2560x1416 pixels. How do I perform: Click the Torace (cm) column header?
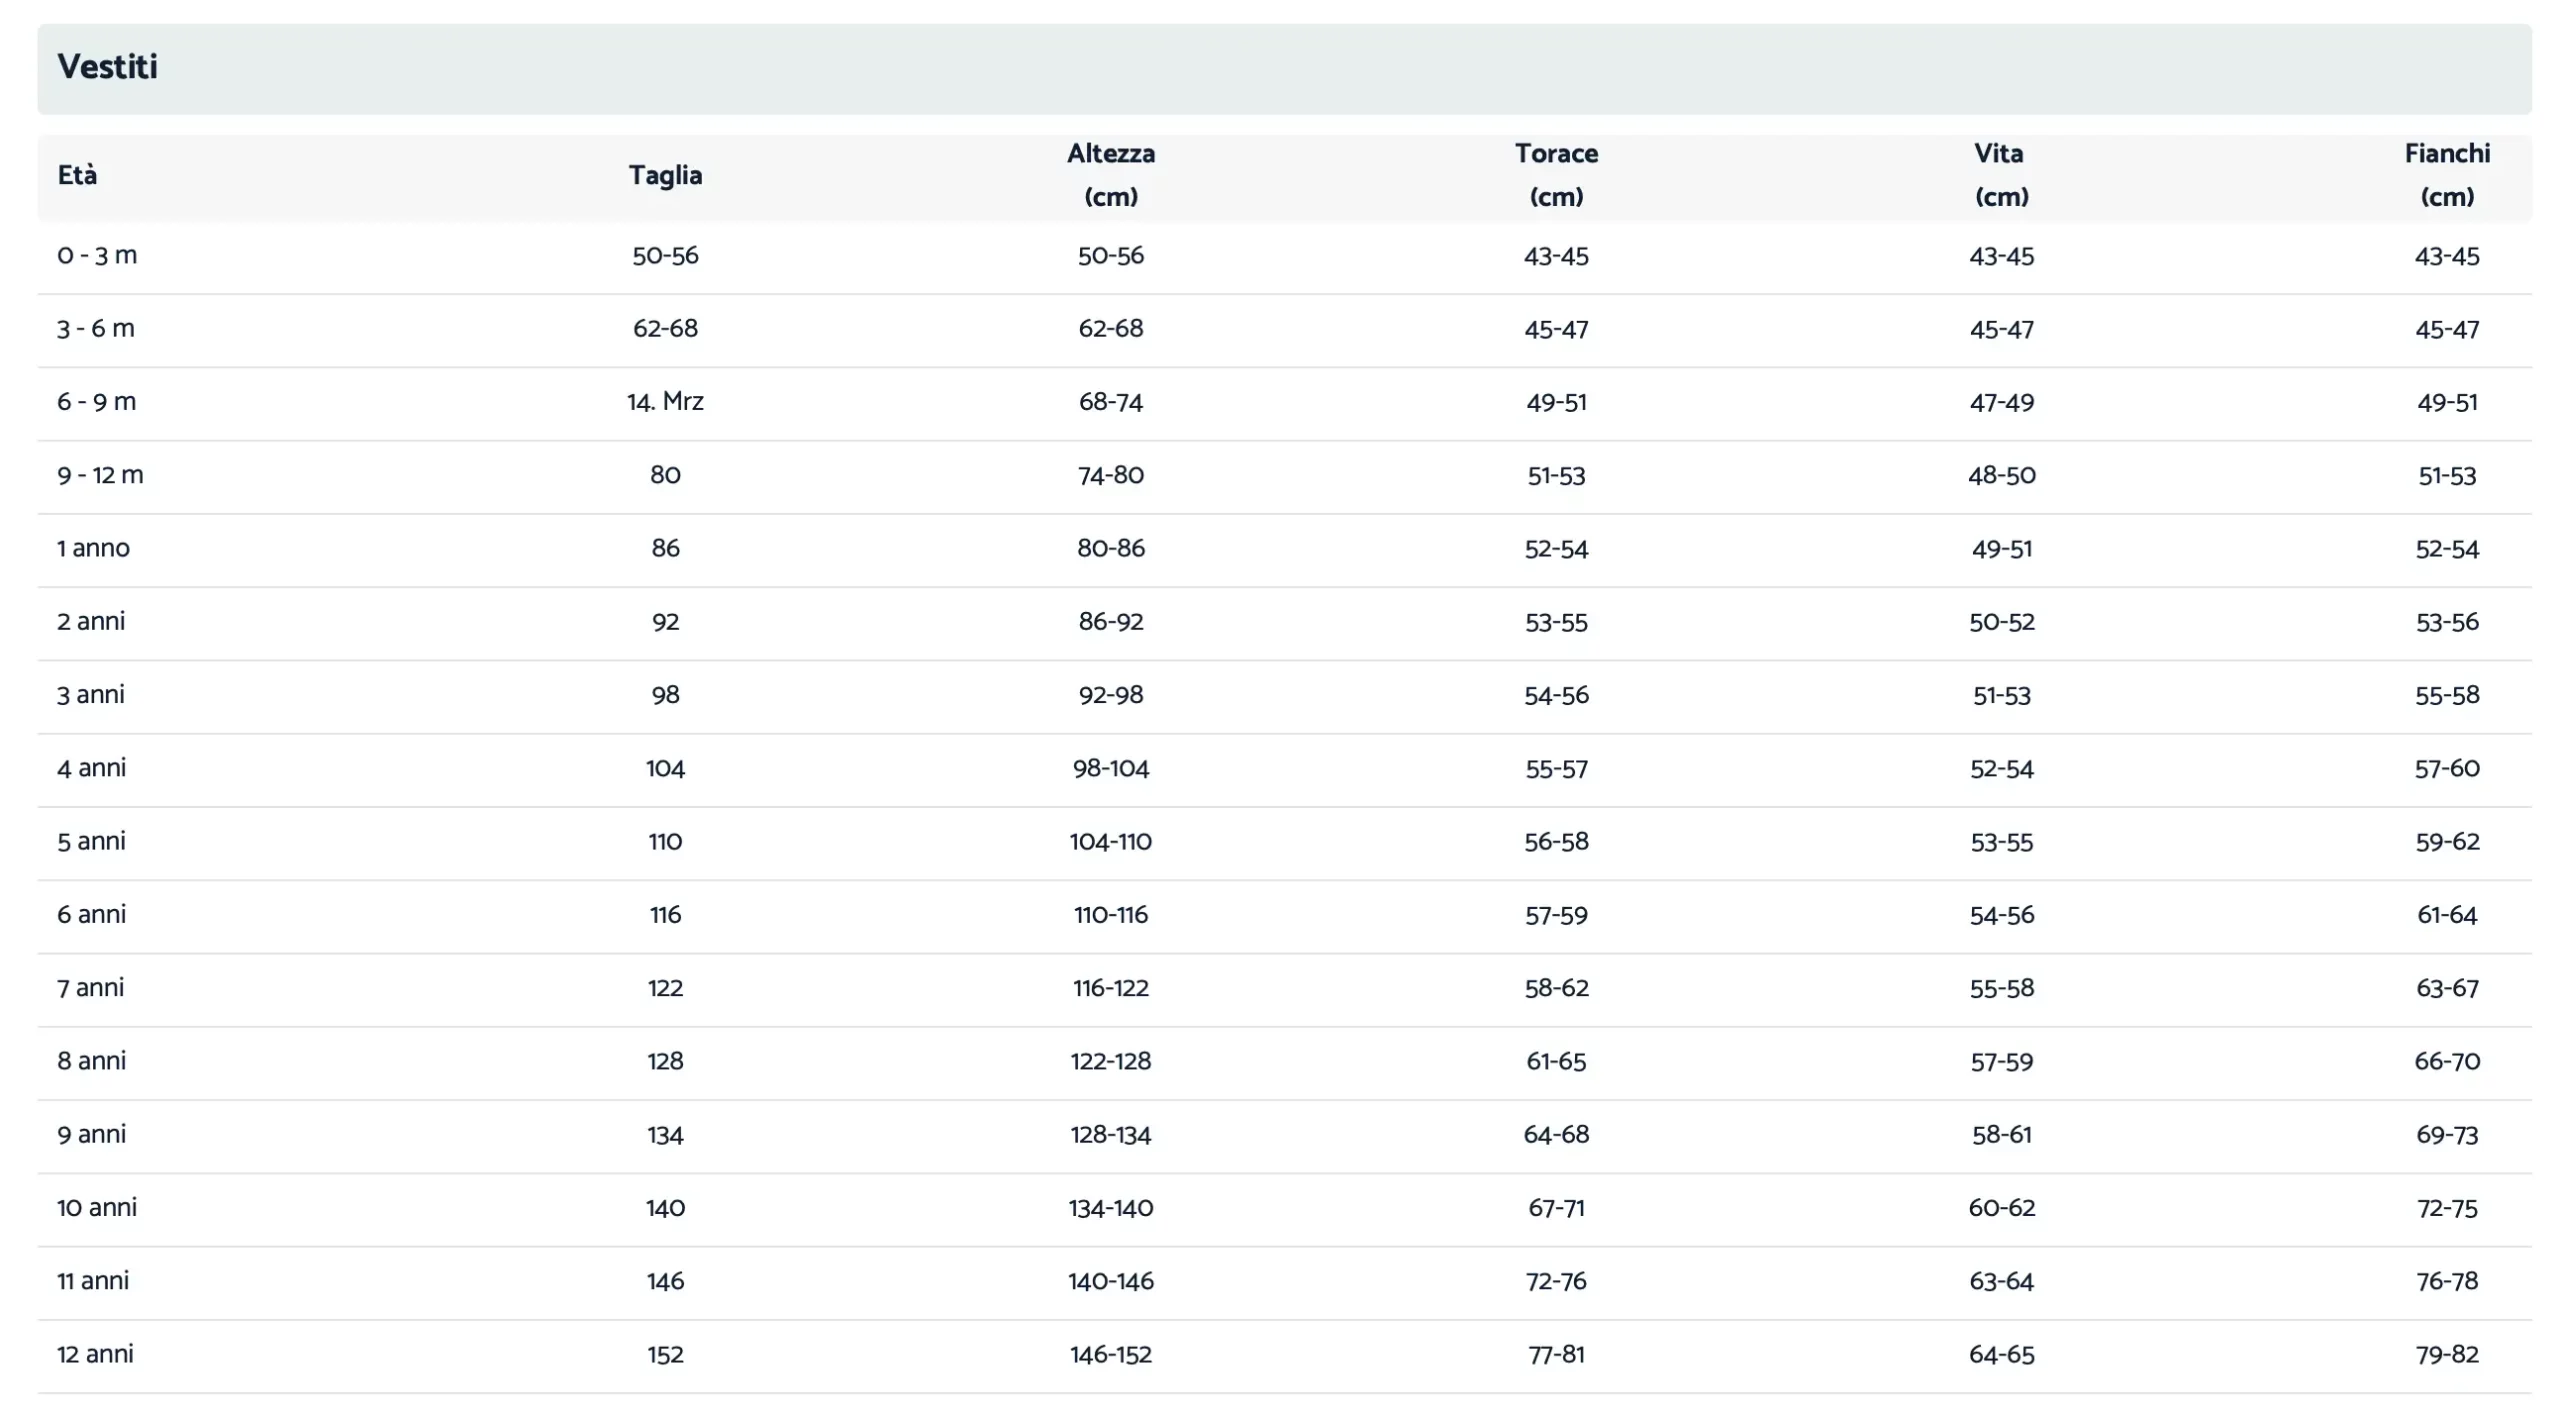1556,175
